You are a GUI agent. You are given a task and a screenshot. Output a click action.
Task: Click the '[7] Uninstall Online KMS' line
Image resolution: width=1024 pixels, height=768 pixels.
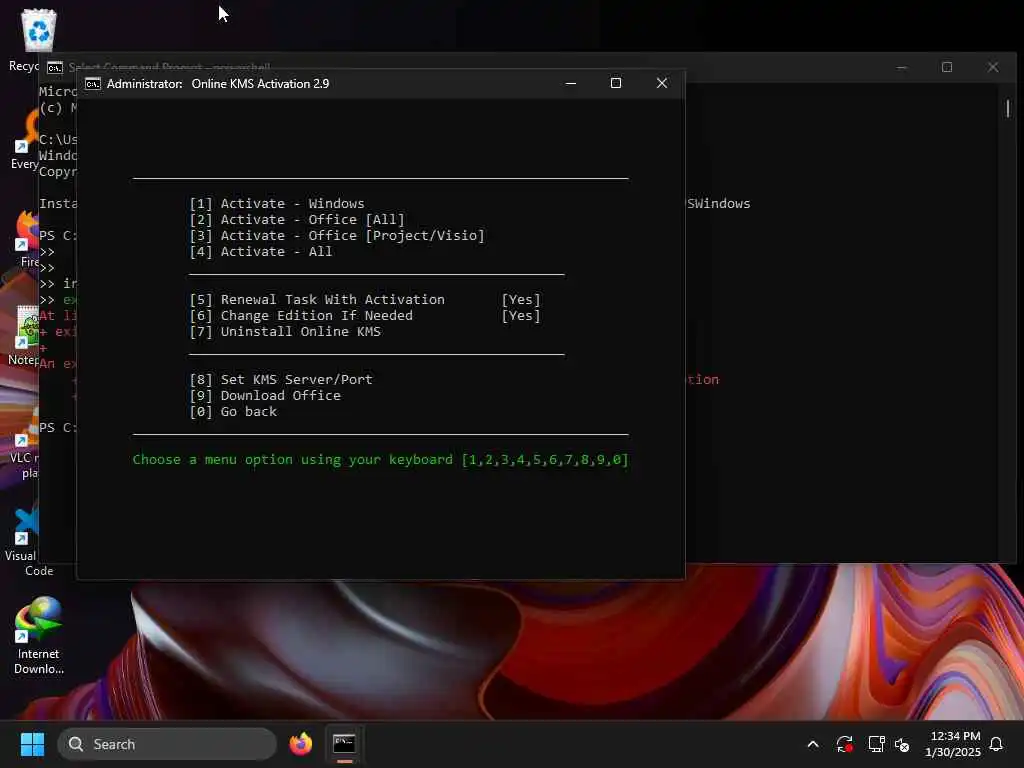(x=285, y=332)
